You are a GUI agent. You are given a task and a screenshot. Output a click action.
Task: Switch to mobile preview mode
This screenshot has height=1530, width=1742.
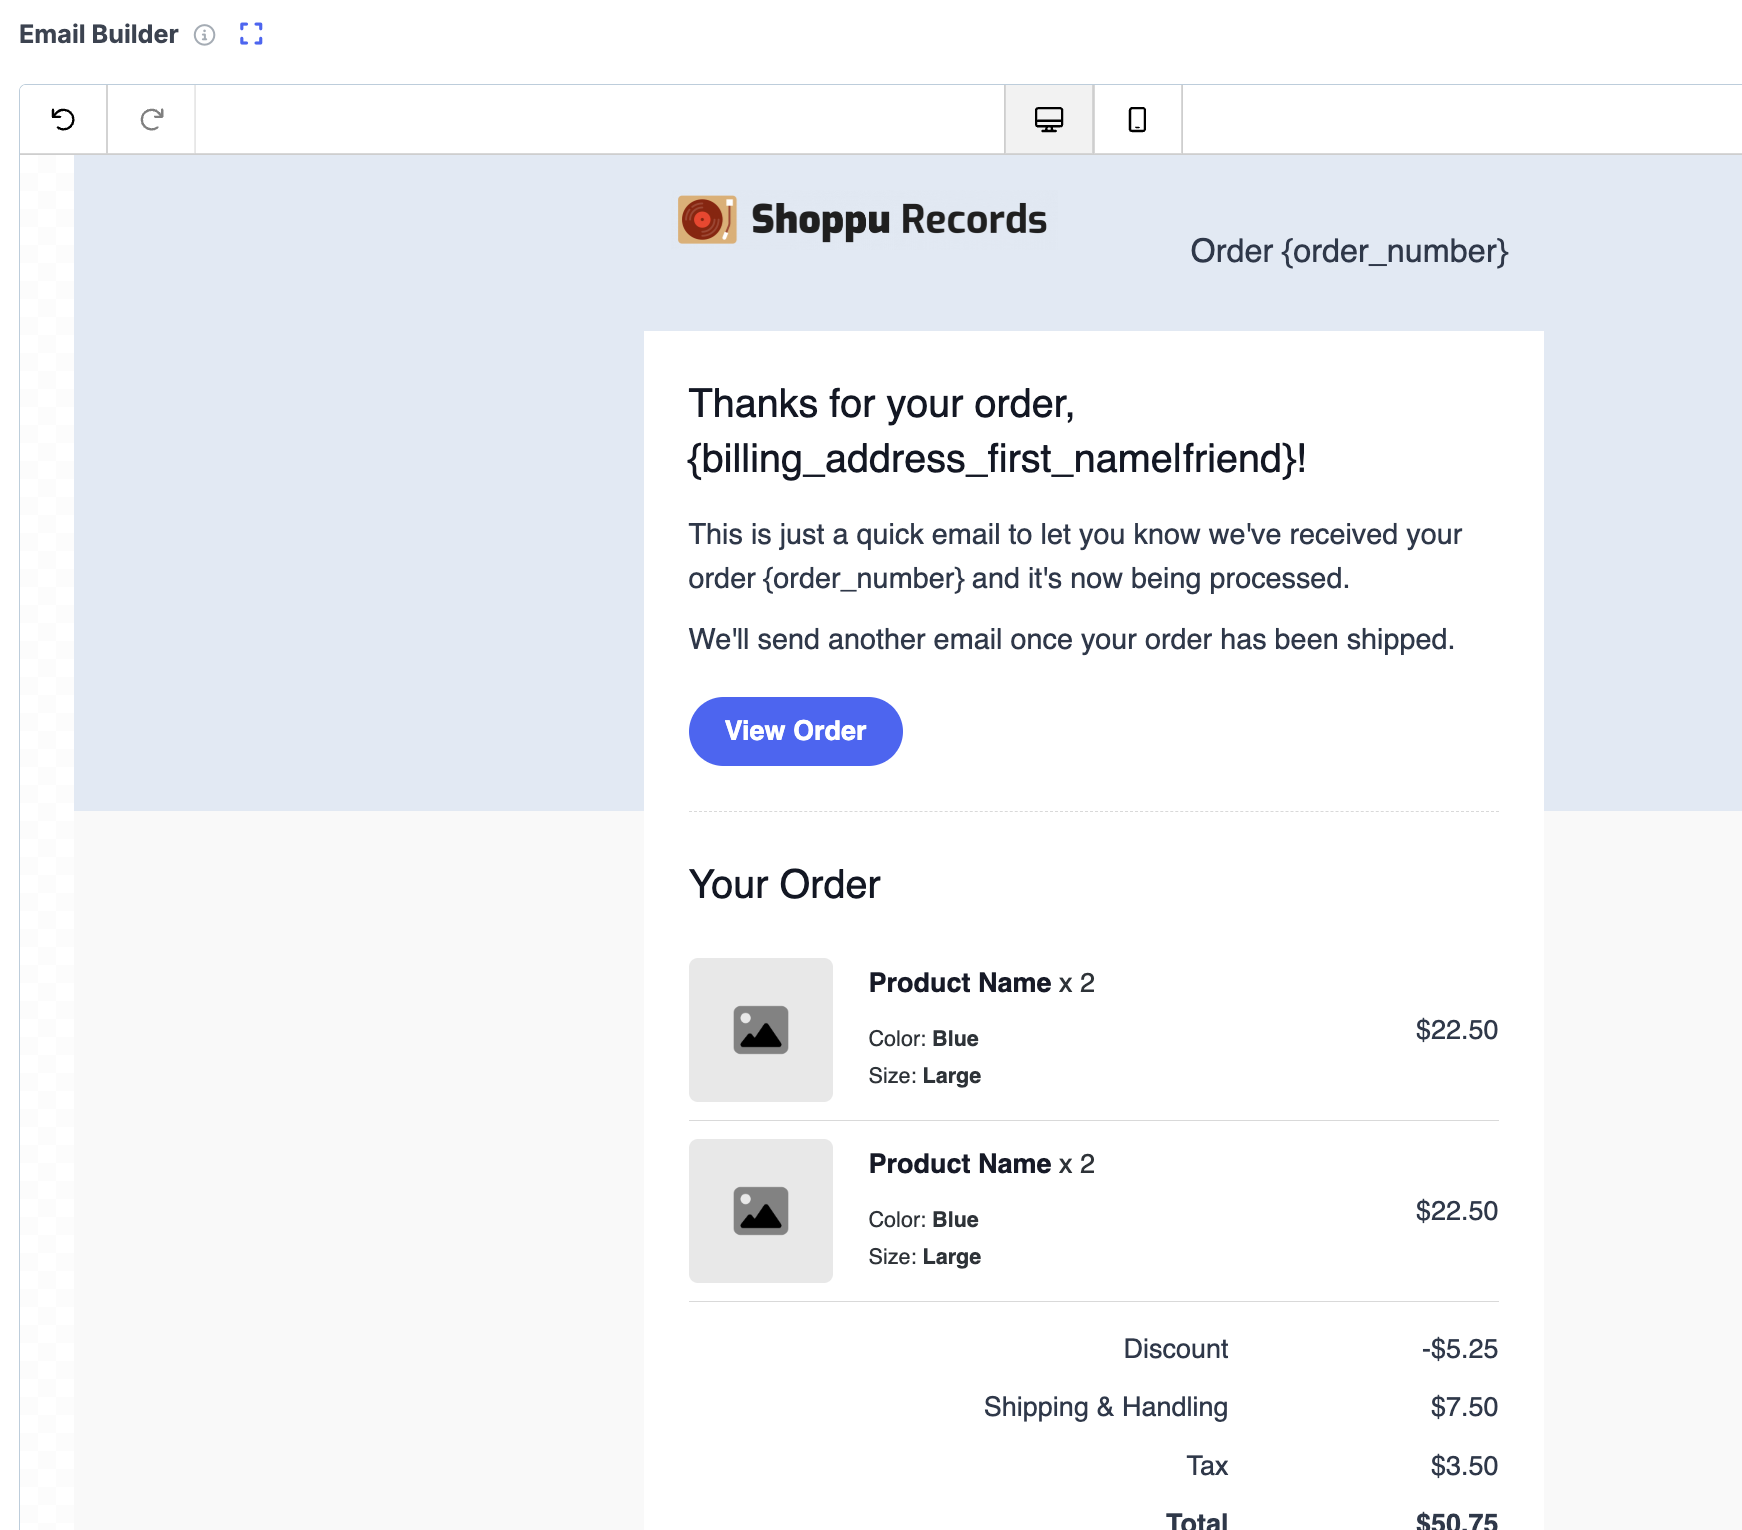[x=1137, y=119]
